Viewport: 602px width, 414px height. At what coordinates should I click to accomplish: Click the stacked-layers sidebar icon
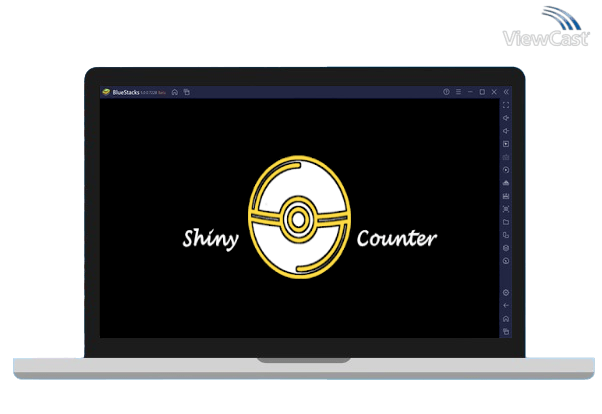point(506,248)
